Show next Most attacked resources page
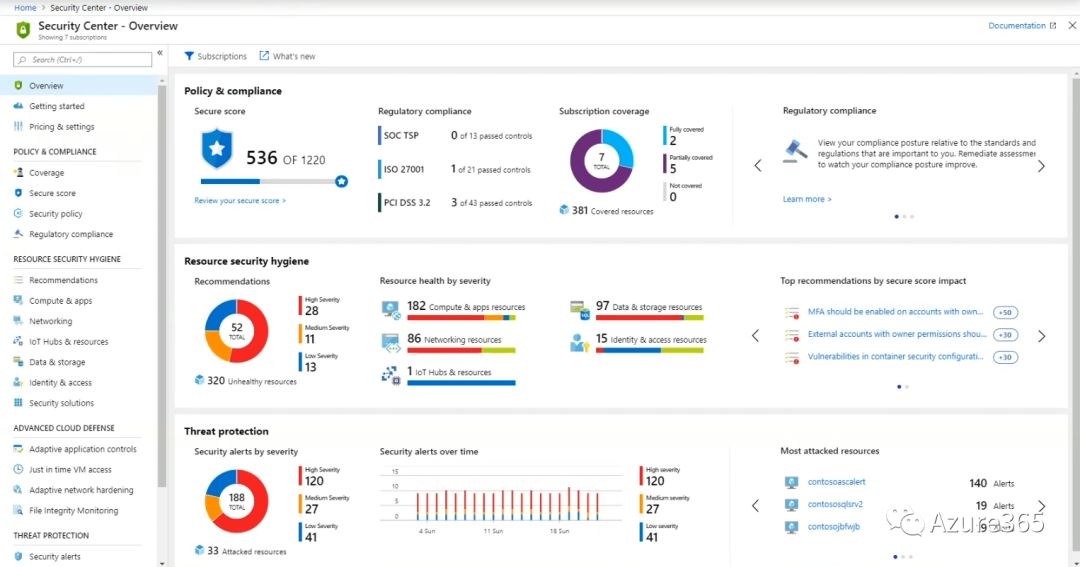 [x=1041, y=506]
